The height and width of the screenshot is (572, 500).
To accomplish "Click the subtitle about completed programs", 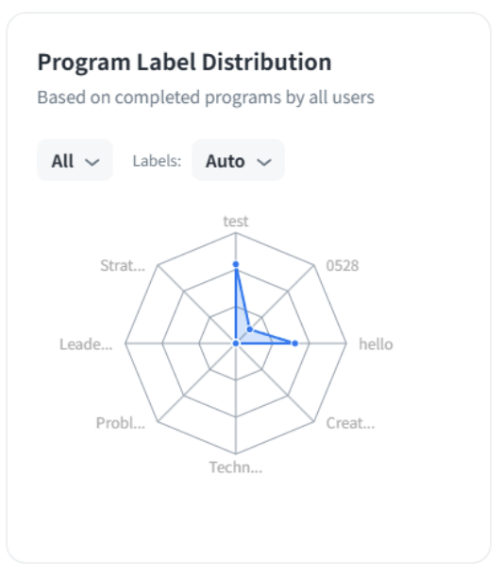I will coord(206,97).
